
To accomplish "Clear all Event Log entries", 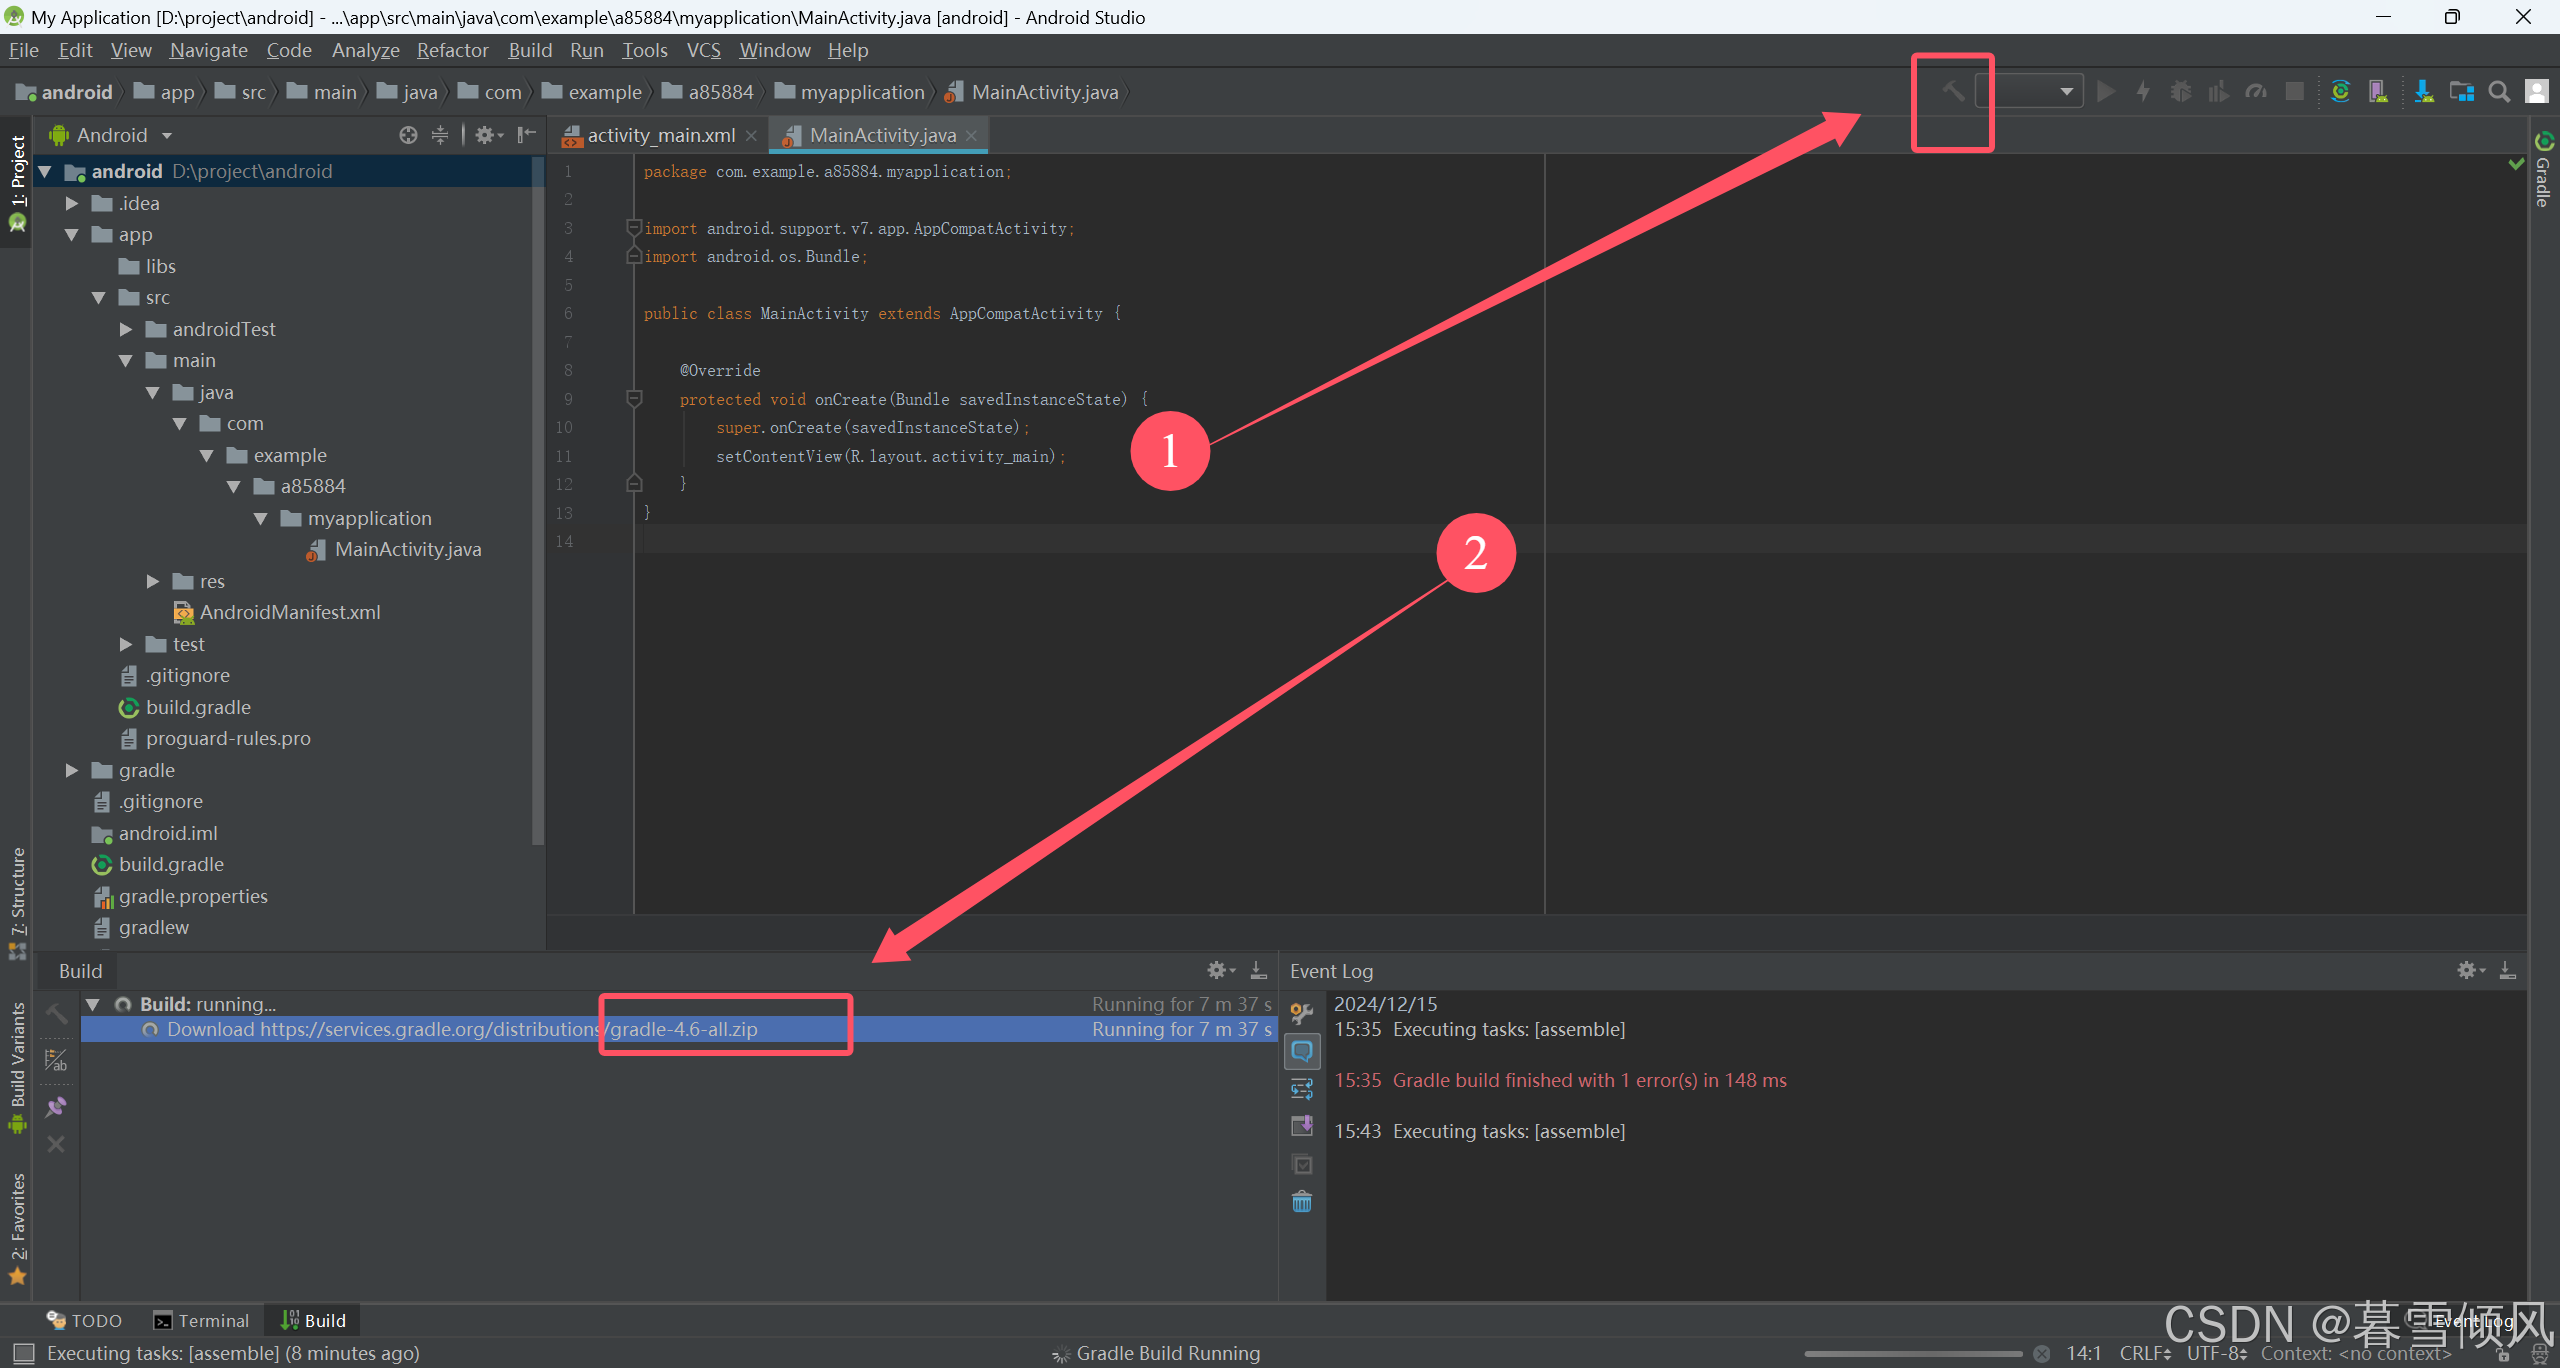I will [1301, 1201].
